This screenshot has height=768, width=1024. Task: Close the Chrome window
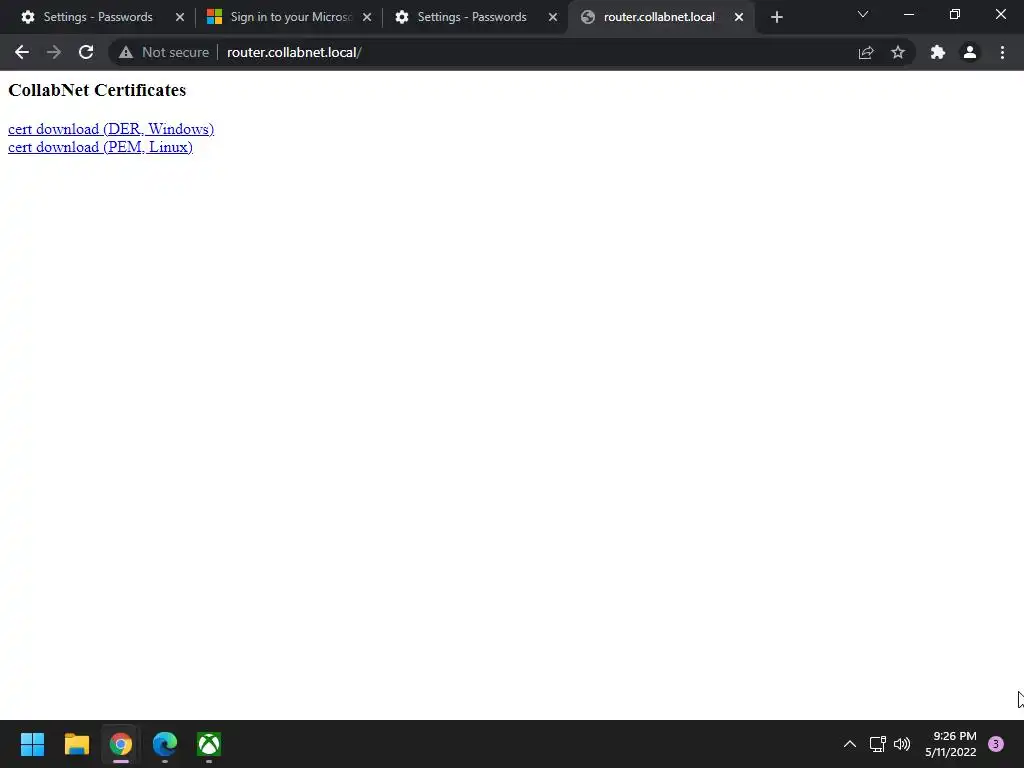coord(1000,14)
